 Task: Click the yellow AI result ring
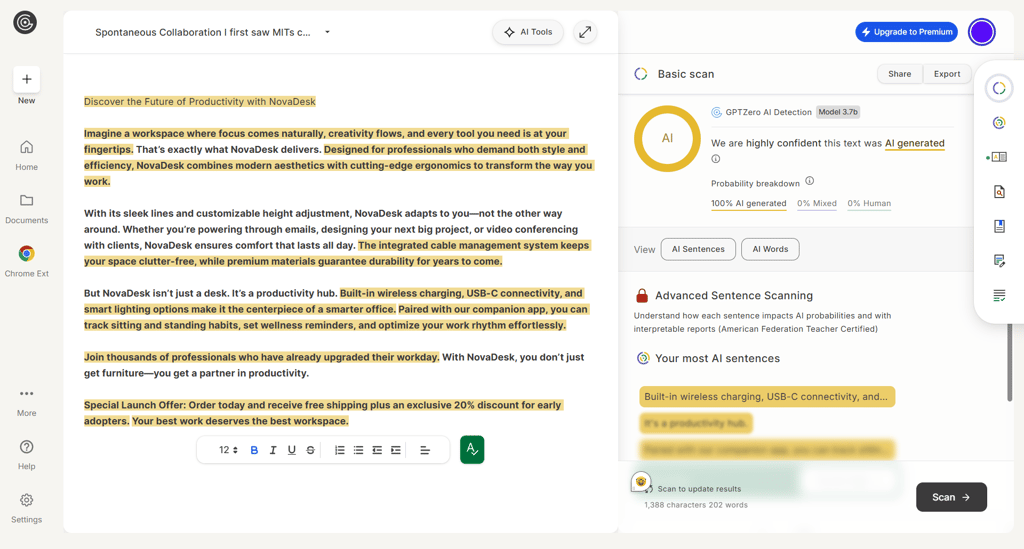click(667, 138)
